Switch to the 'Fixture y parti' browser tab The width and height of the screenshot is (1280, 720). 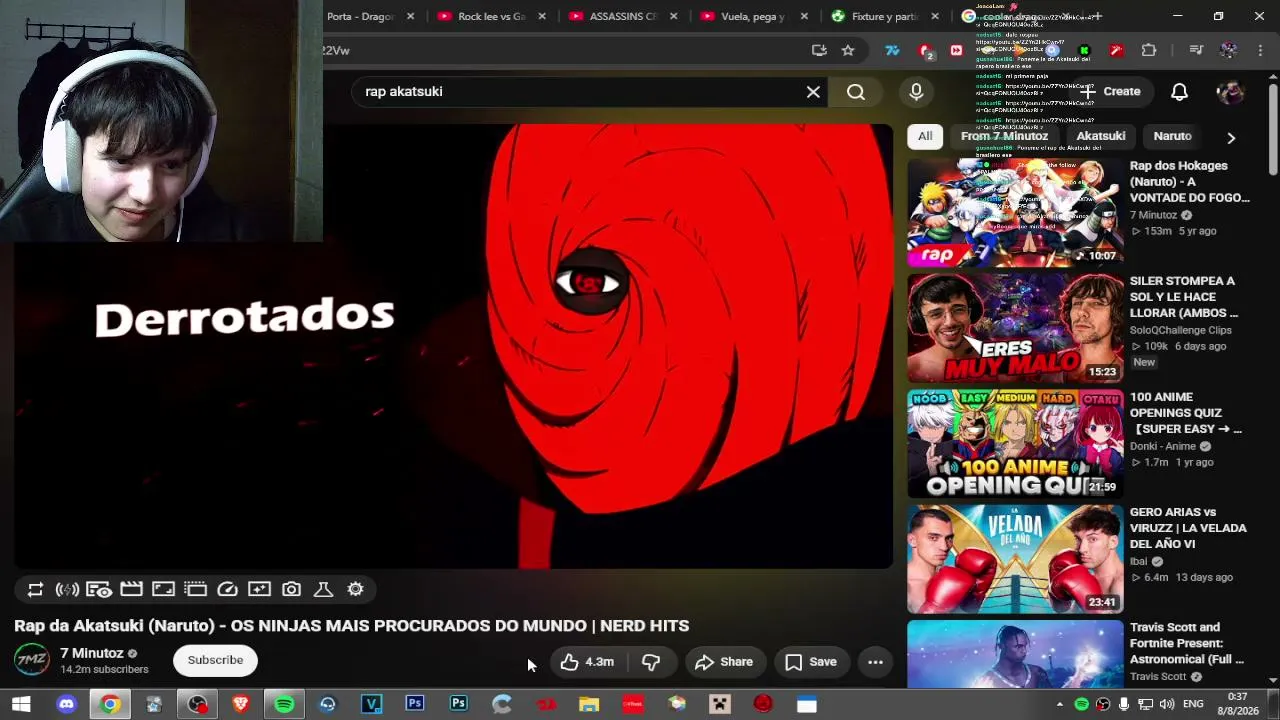pyautogui.click(x=886, y=16)
